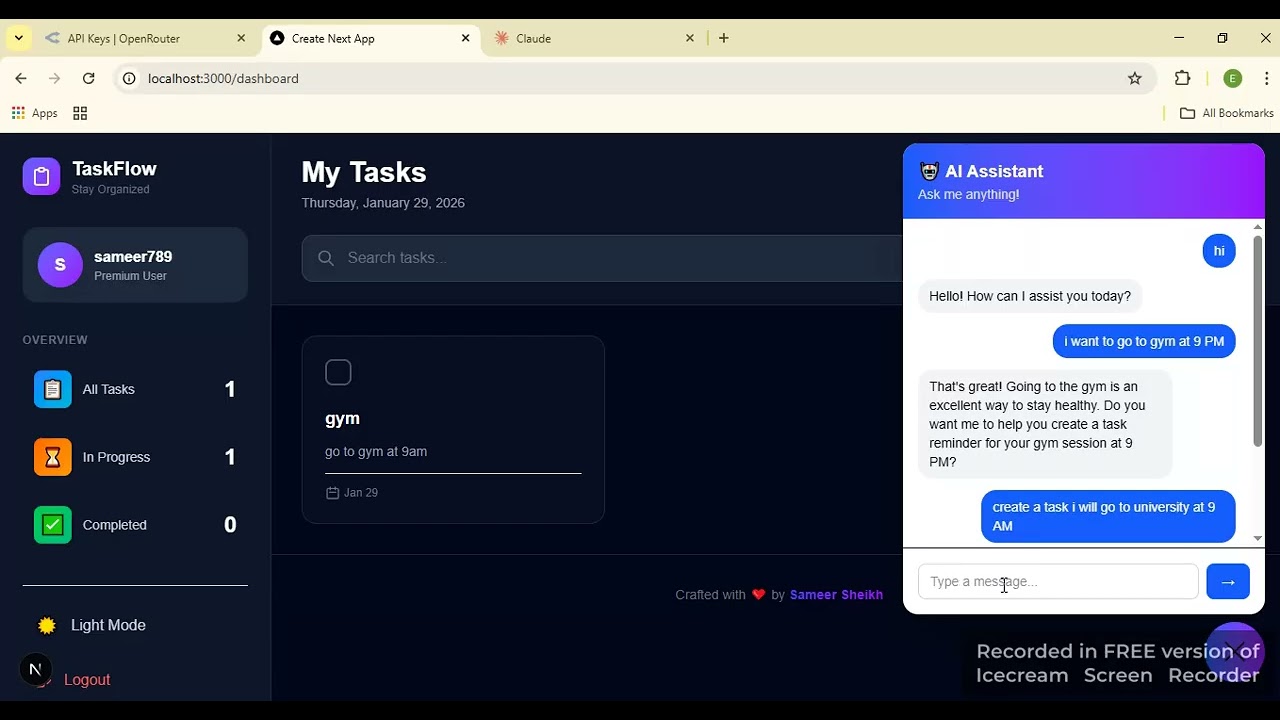
Task: View site information icon in address bar
Action: click(129, 78)
